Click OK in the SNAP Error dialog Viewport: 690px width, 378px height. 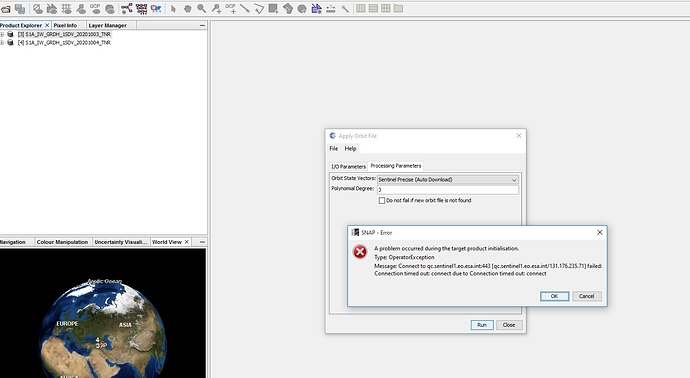coord(554,296)
